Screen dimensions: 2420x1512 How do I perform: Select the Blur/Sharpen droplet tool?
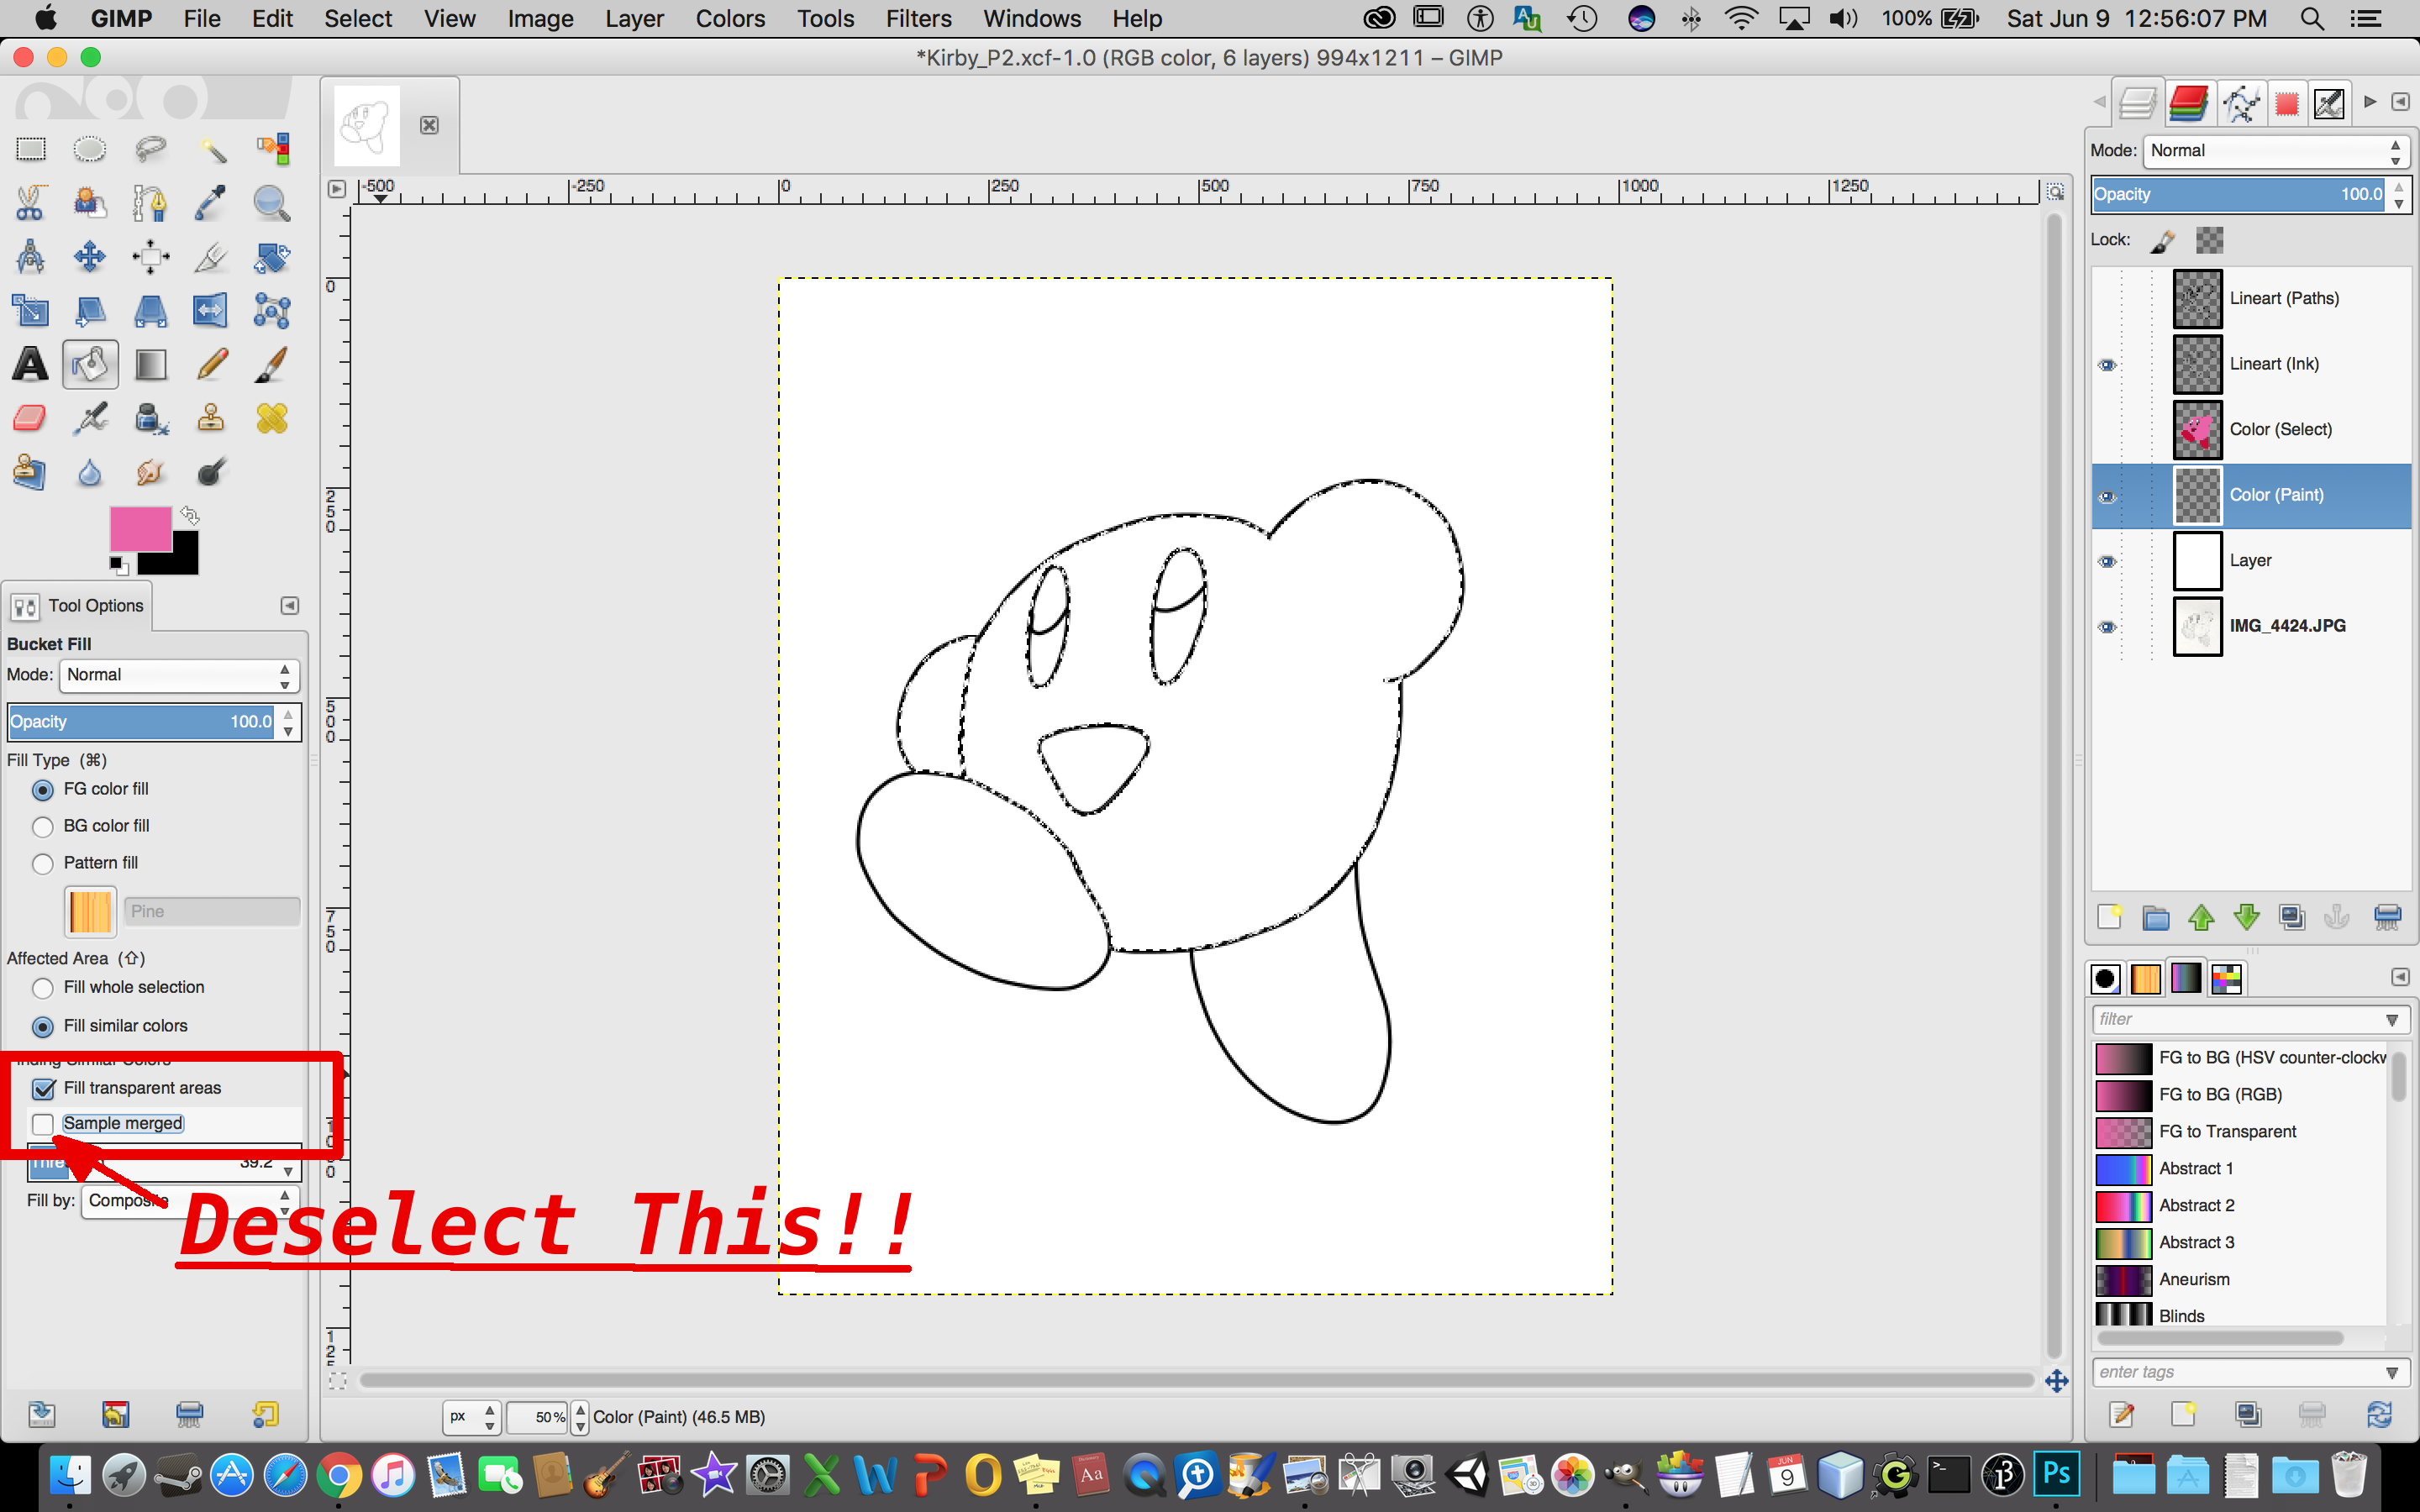(90, 472)
